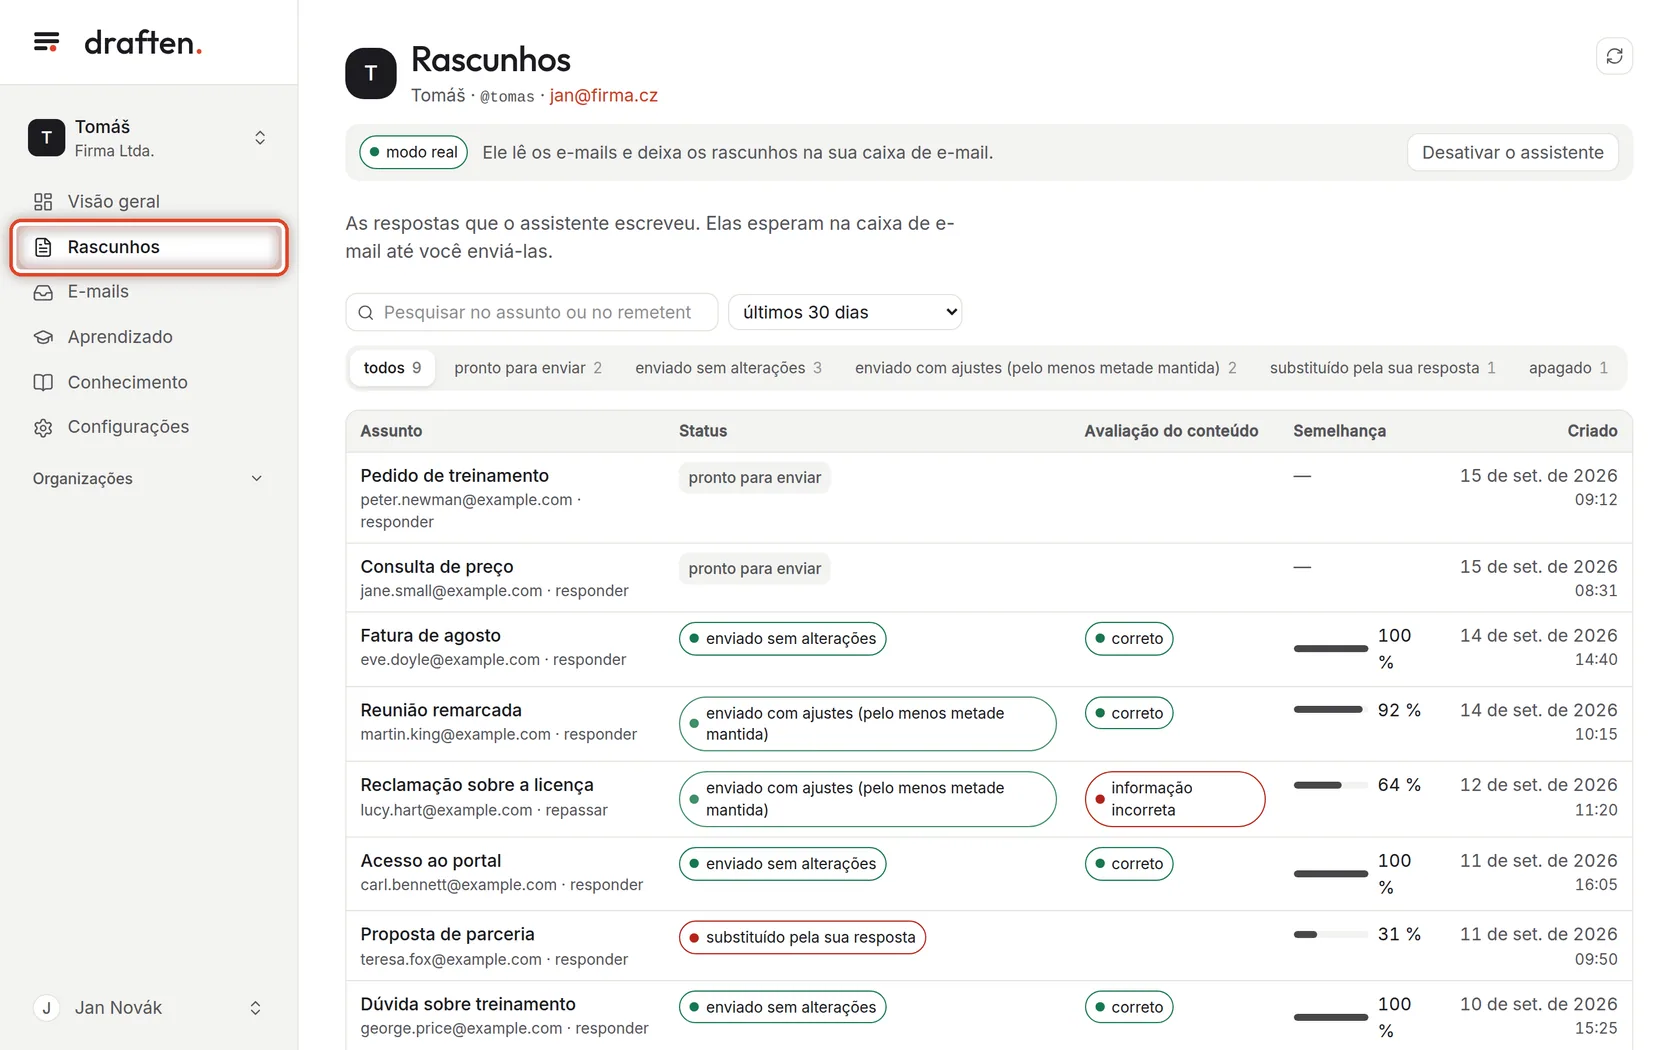The height and width of the screenshot is (1050, 1680).
Task: Click the Configurações gear icon
Action: 43,427
